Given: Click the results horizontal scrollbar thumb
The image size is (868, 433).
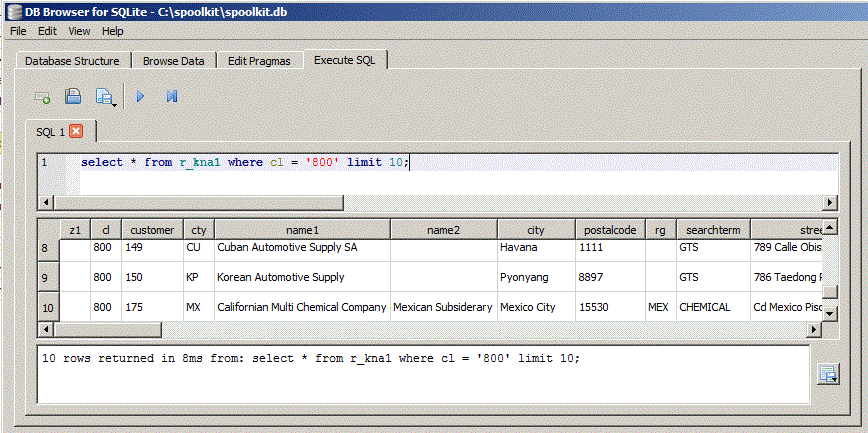Looking at the screenshot, I should tap(107, 329).
